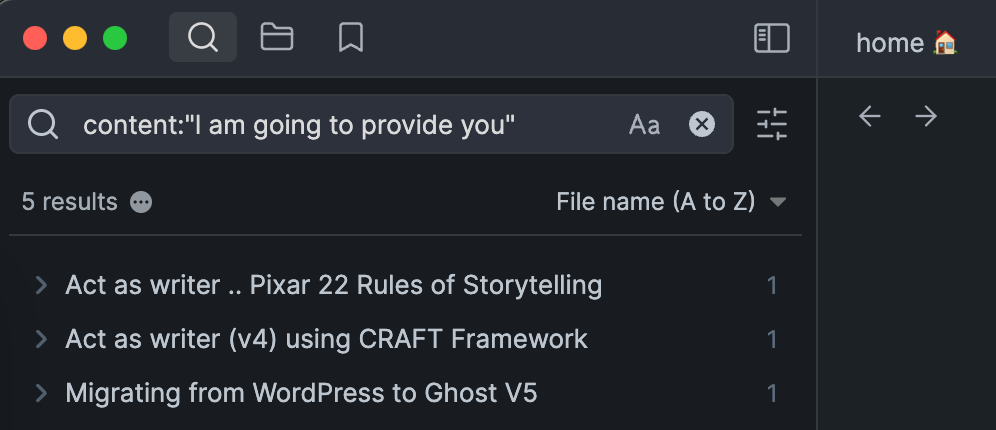Image resolution: width=996 pixels, height=430 pixels.
Task: Open search settings sliders icon
Action: [772, 124]
